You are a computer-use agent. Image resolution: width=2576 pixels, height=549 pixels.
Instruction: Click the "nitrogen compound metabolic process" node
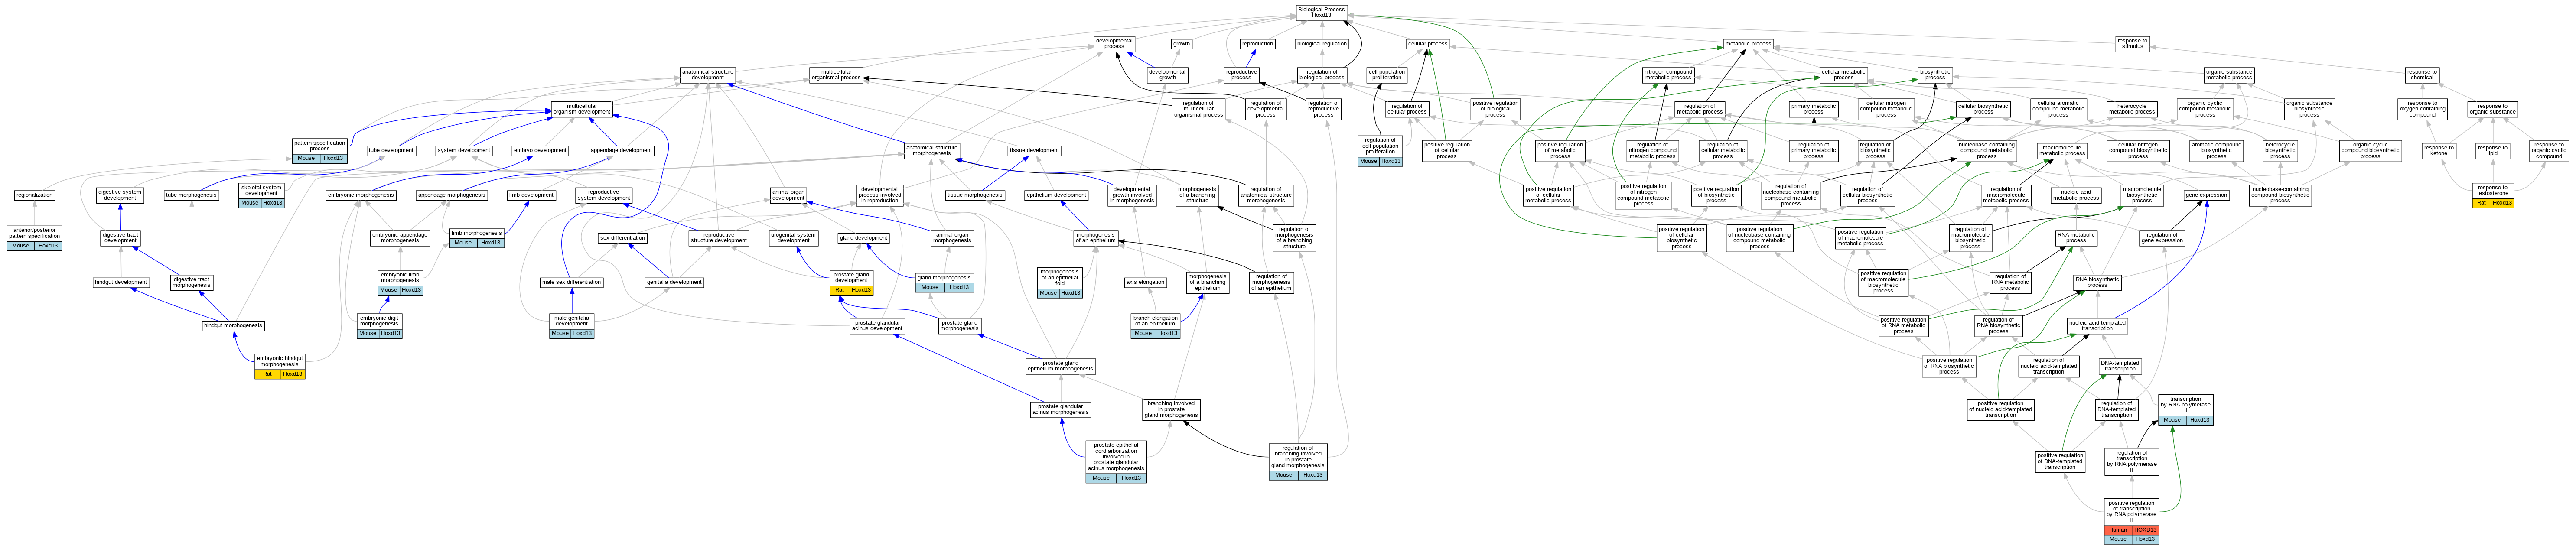click(x=1668, y=75)
